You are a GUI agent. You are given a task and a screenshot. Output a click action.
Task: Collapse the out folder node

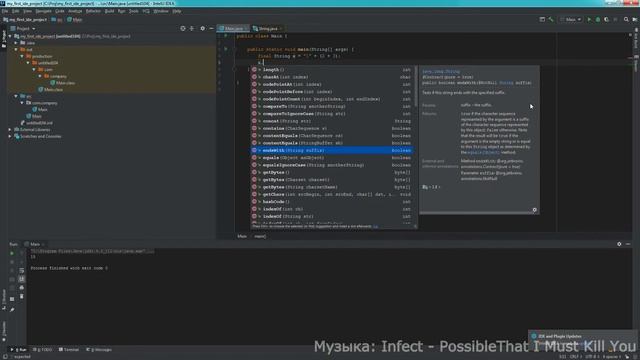(16, 49)
